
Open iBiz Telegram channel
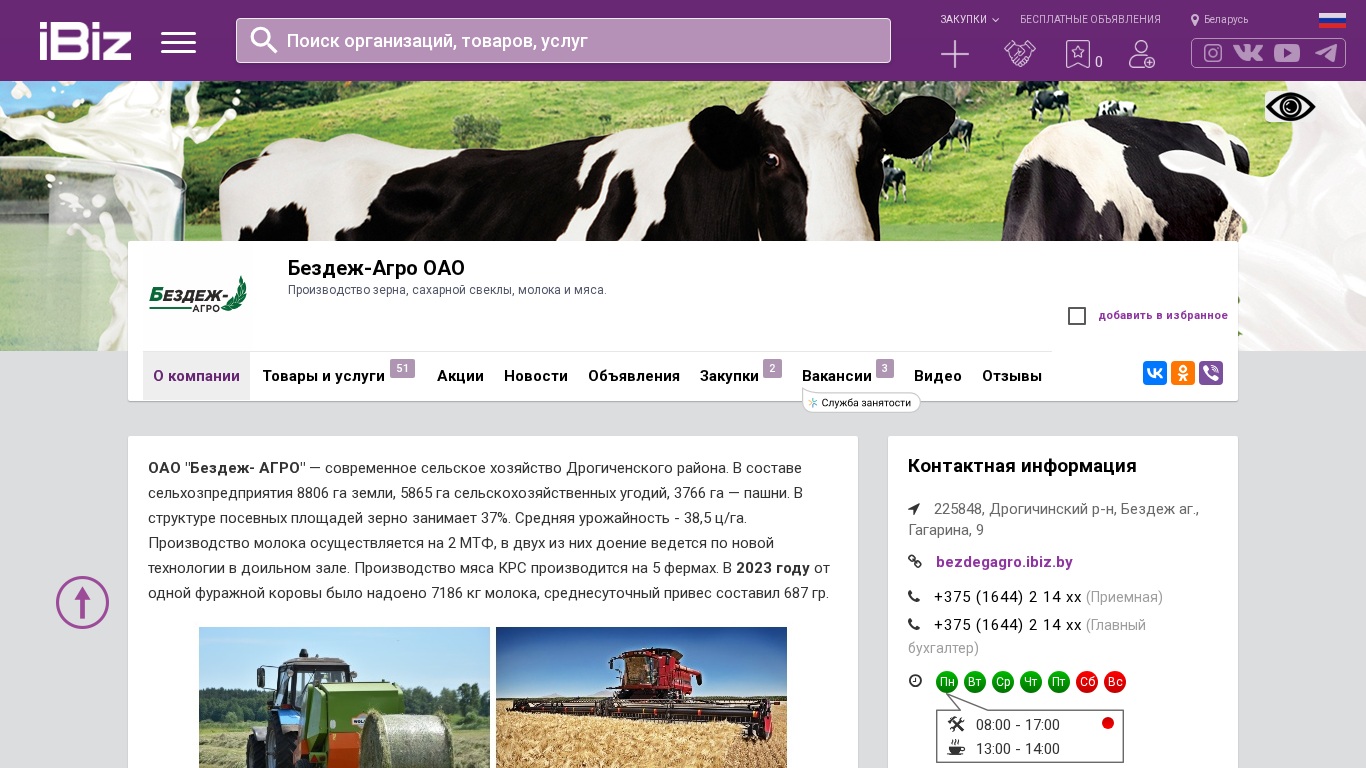tap(1326, 53)
